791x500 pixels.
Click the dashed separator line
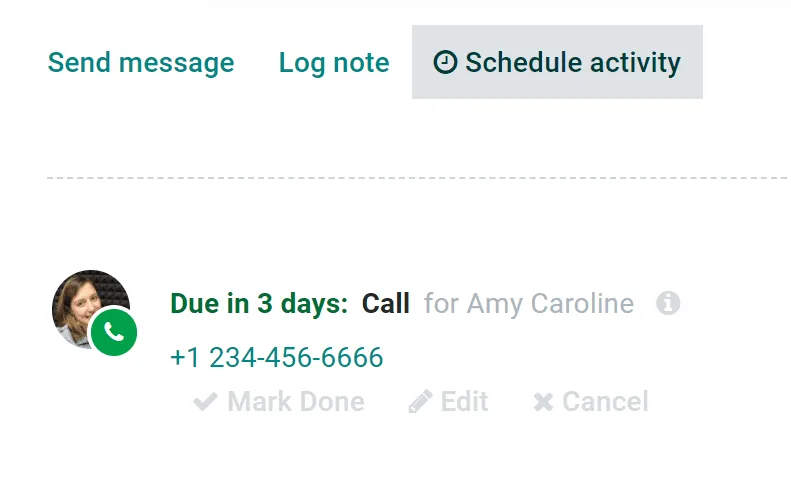(x=419, y=178)
